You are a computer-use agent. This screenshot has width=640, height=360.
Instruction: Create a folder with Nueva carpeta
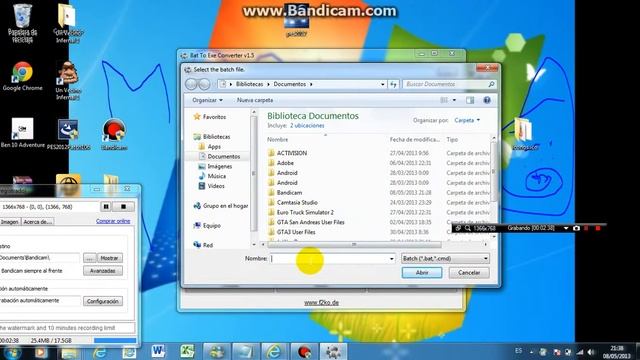[255, 100]
